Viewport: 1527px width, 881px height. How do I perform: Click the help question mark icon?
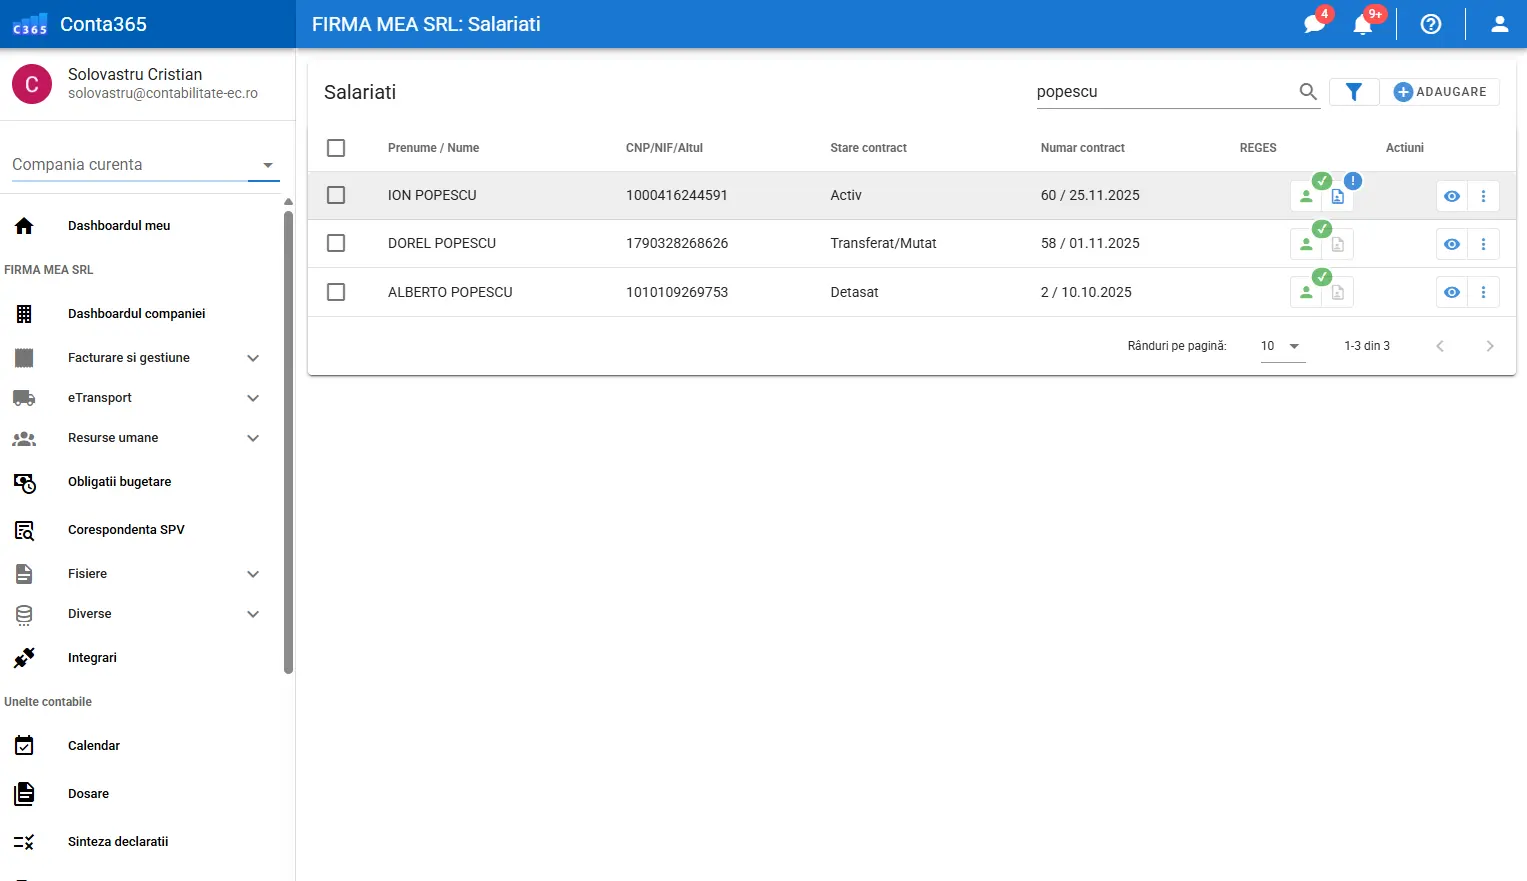(1431, 24)
